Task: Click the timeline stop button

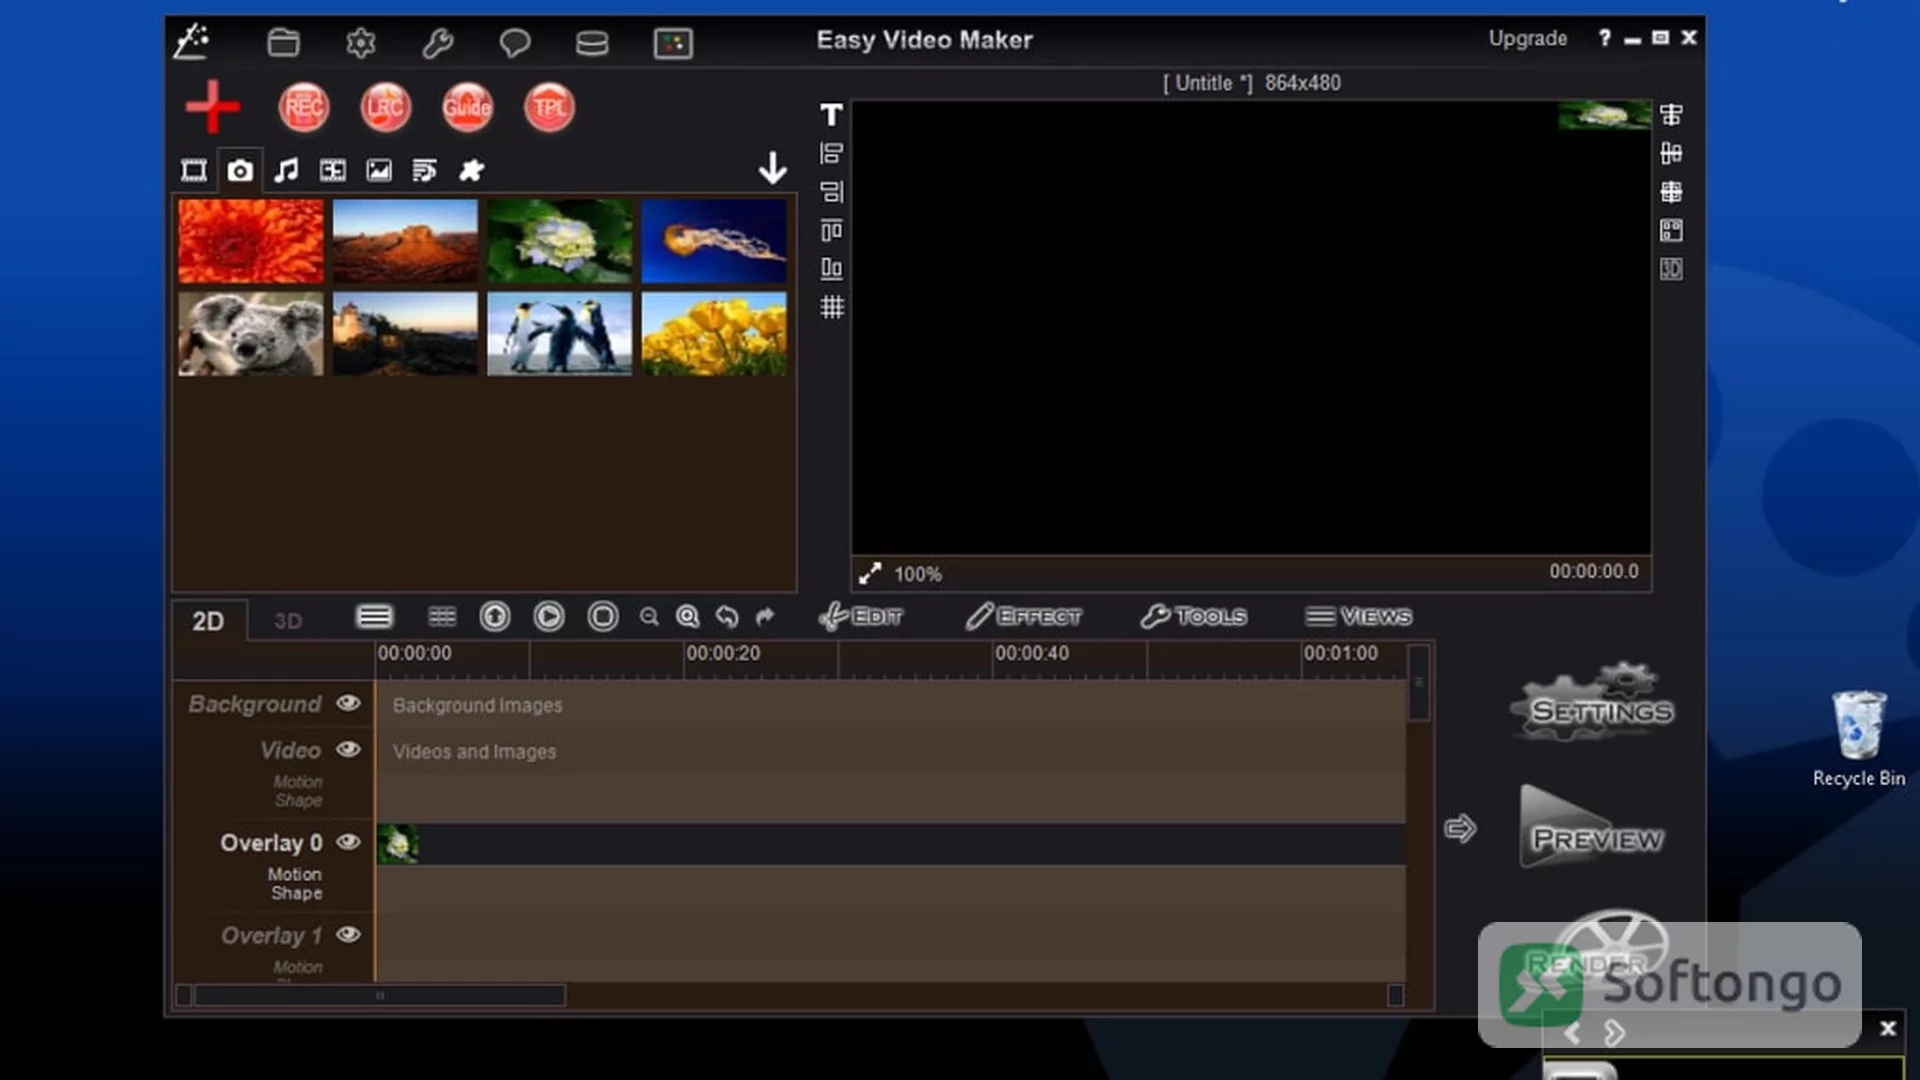Action: click(603, 616)
